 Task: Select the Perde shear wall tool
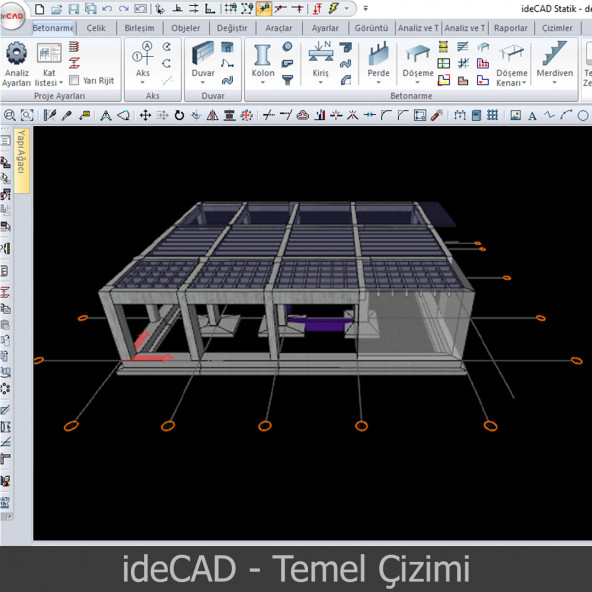(x=378, y=58)
